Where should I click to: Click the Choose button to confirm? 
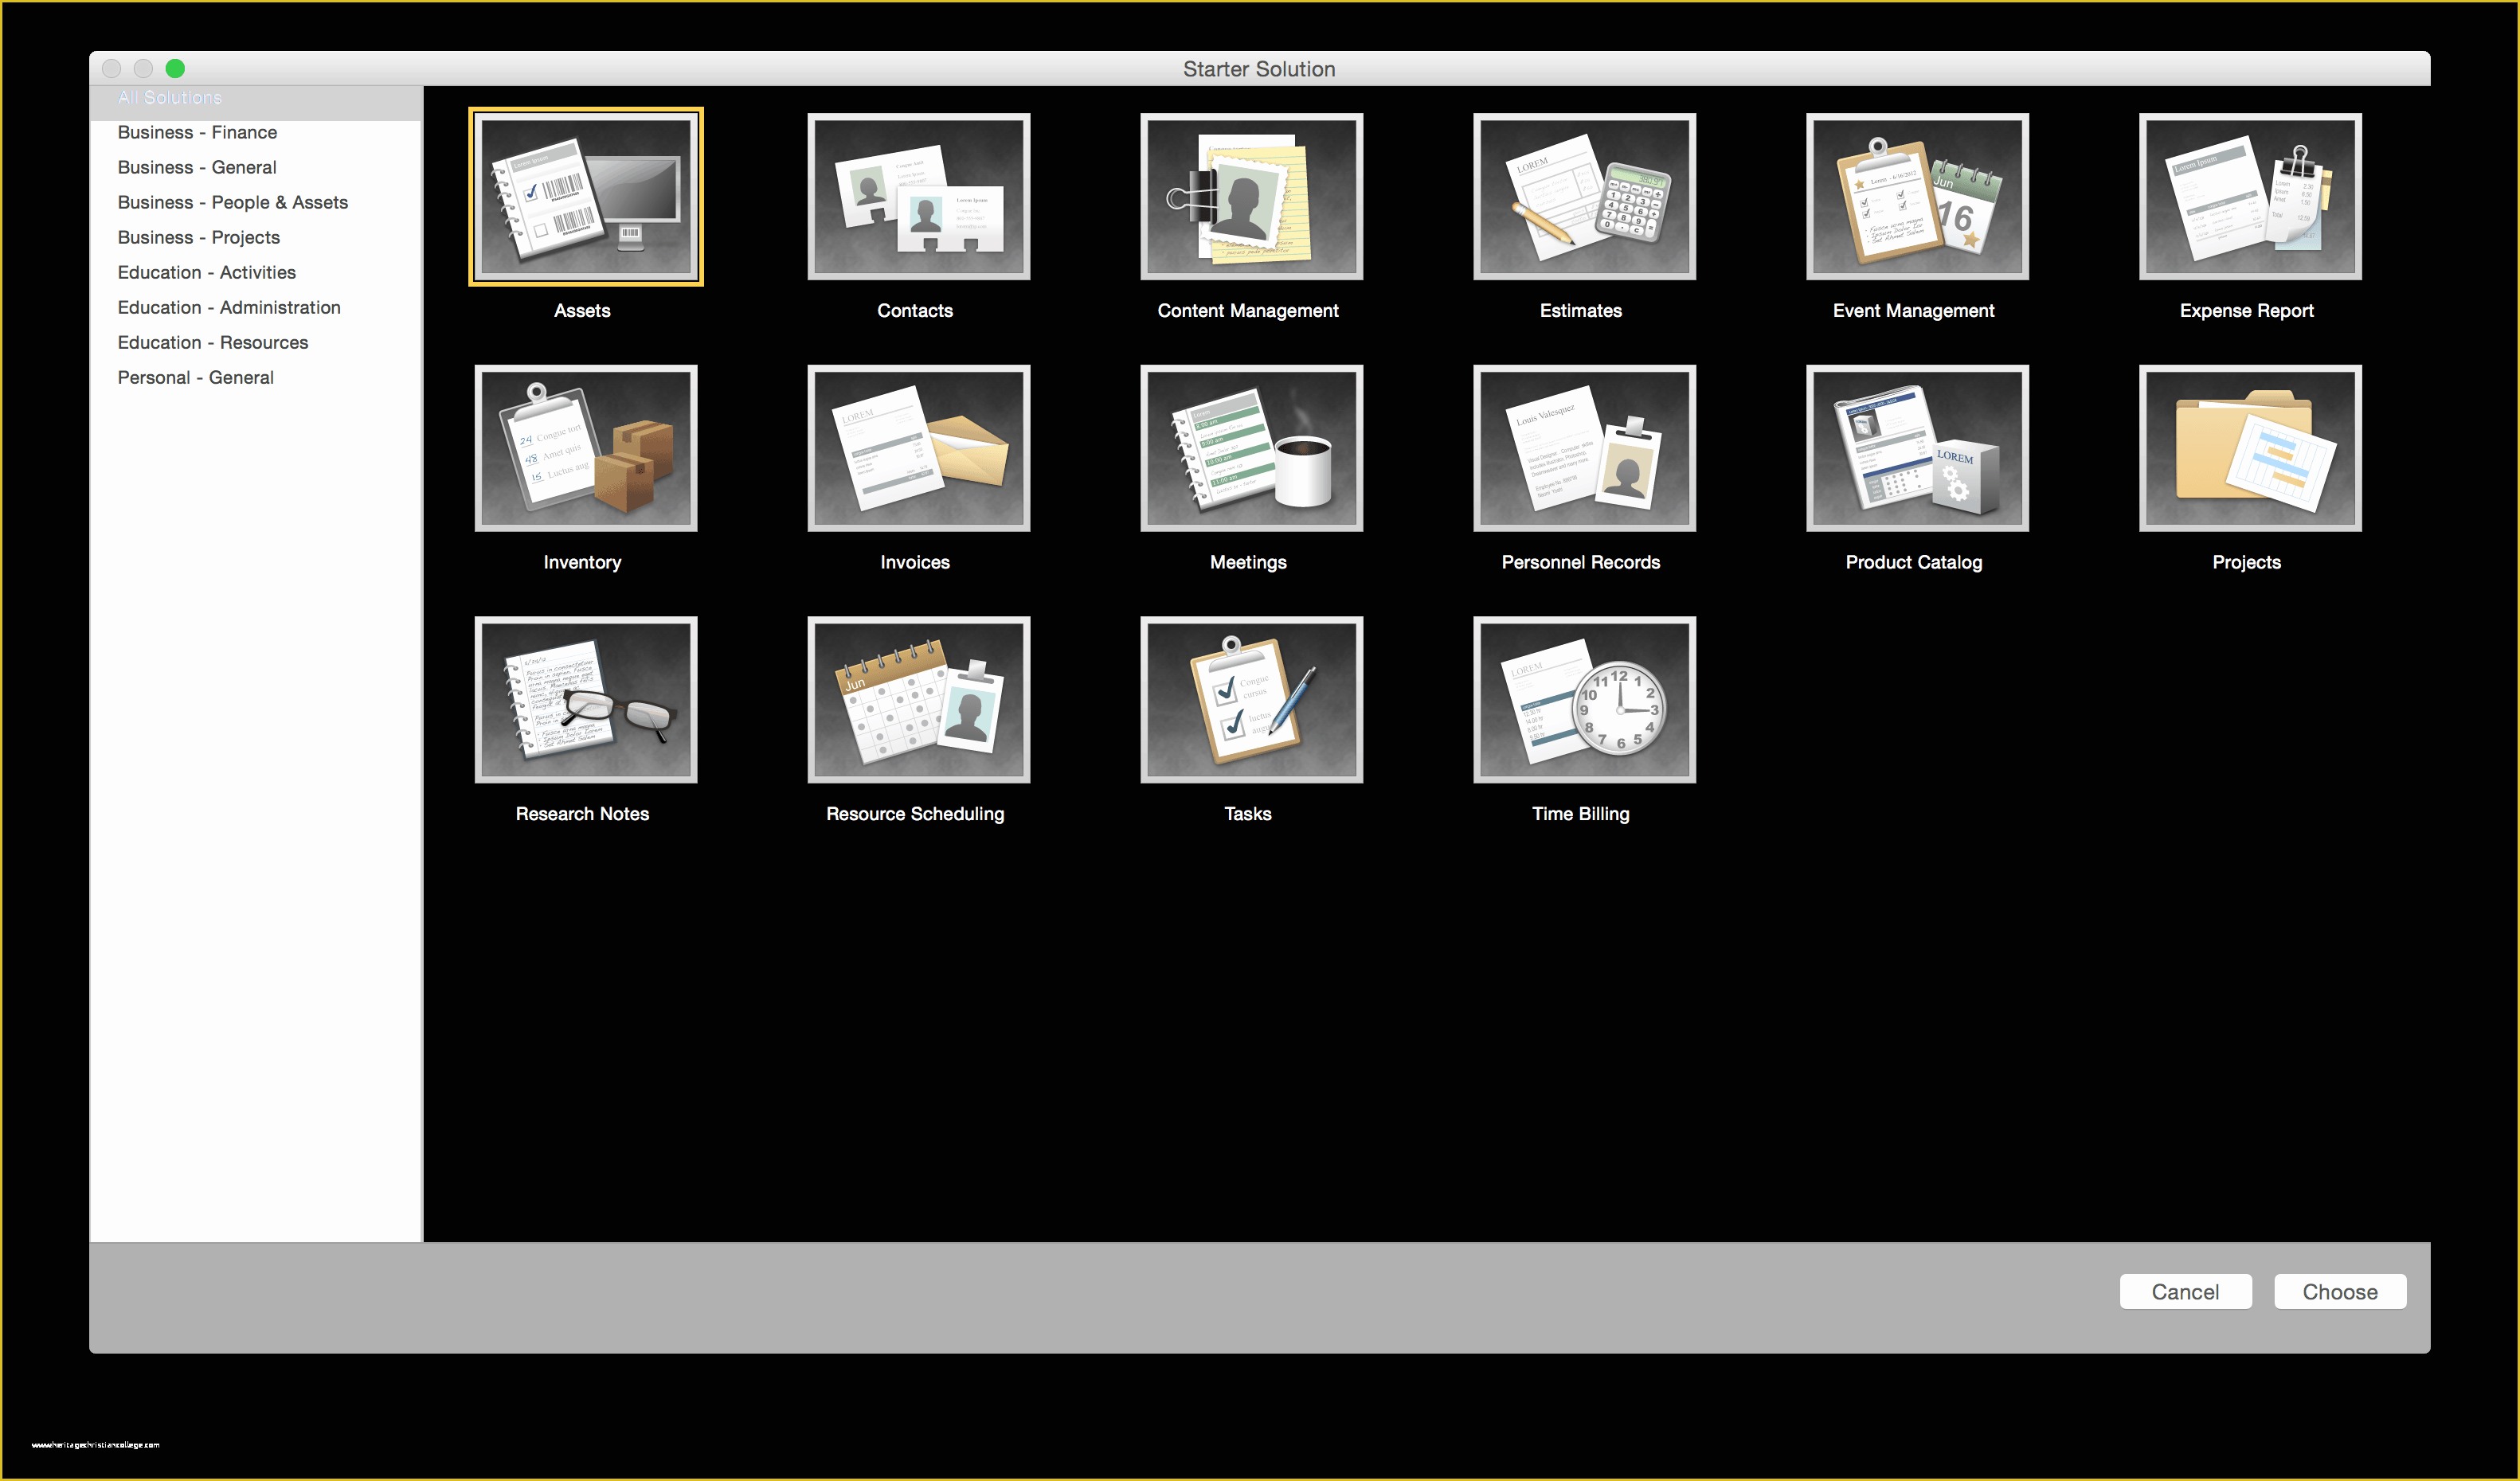2338,1292
